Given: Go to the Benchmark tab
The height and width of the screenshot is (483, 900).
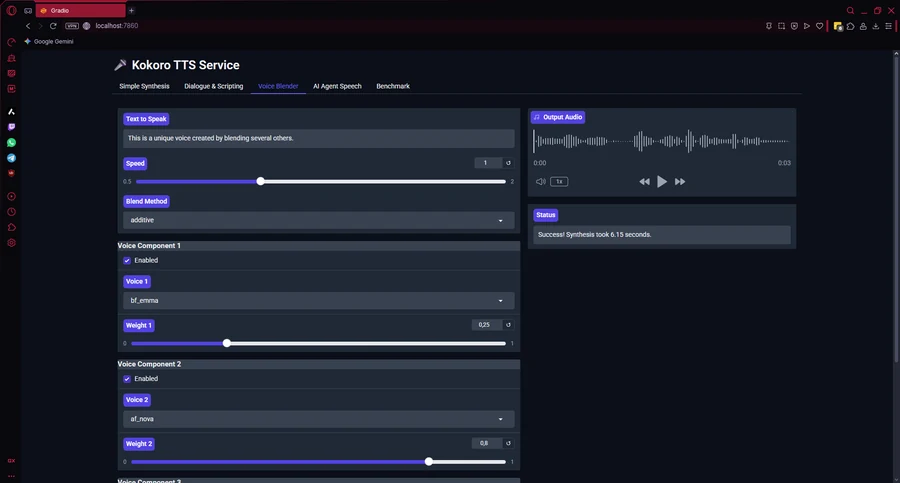Looking at the screenshot, I should [392, 87].
